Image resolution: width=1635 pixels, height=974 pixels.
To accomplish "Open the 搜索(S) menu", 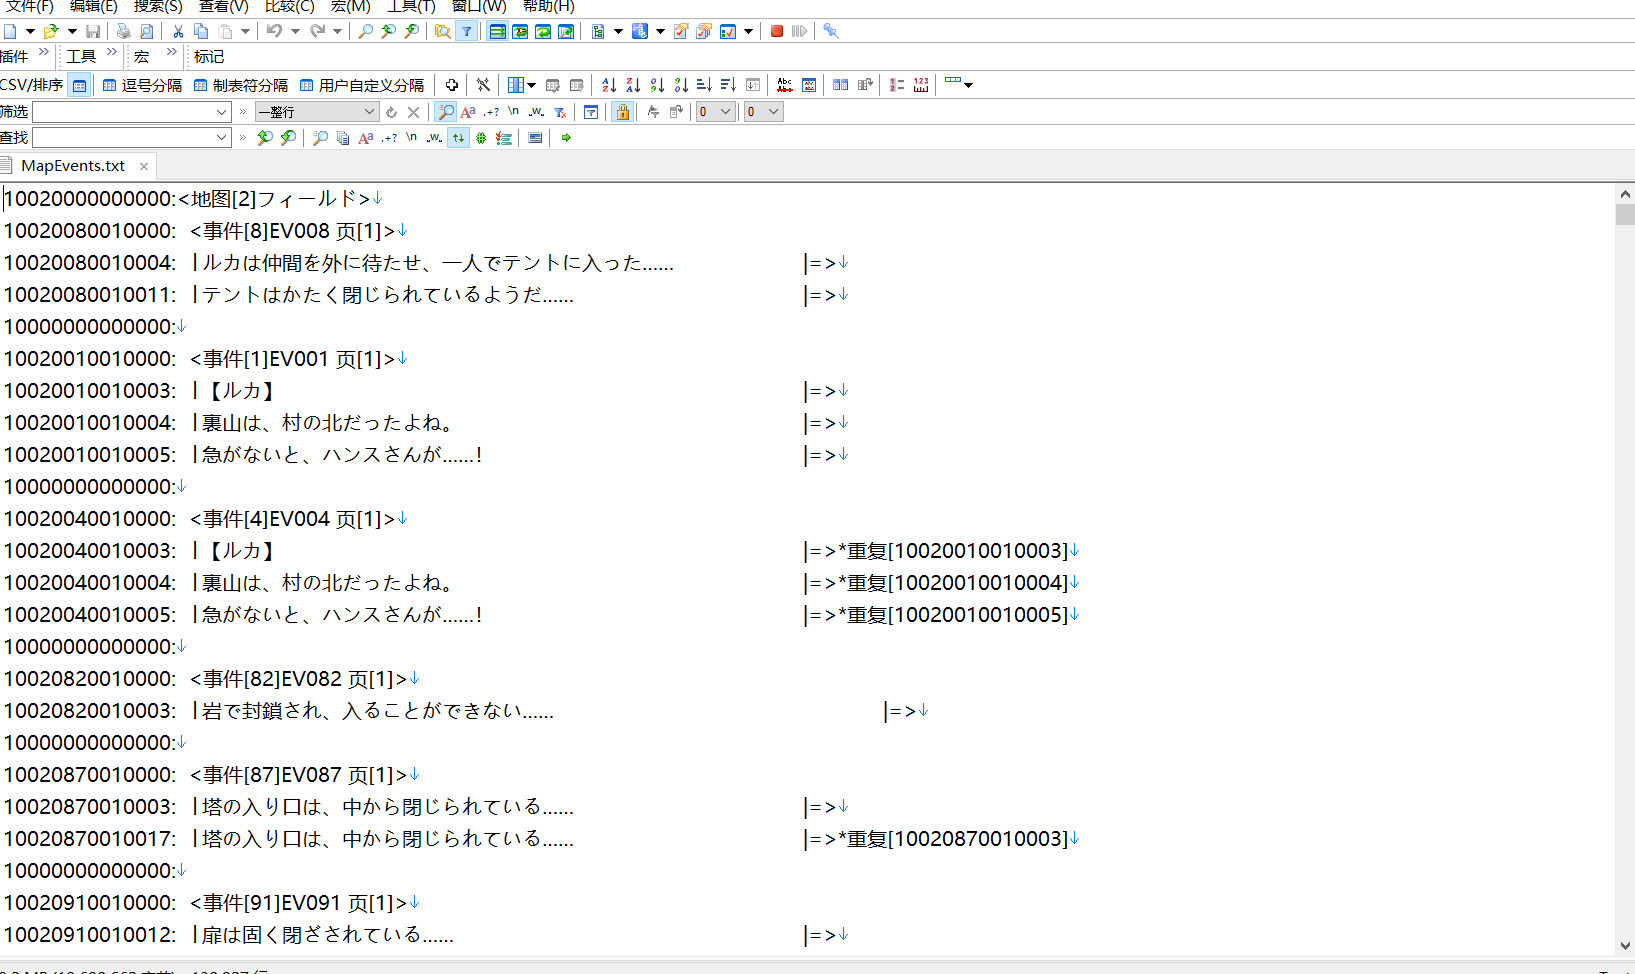I will 158,6.
